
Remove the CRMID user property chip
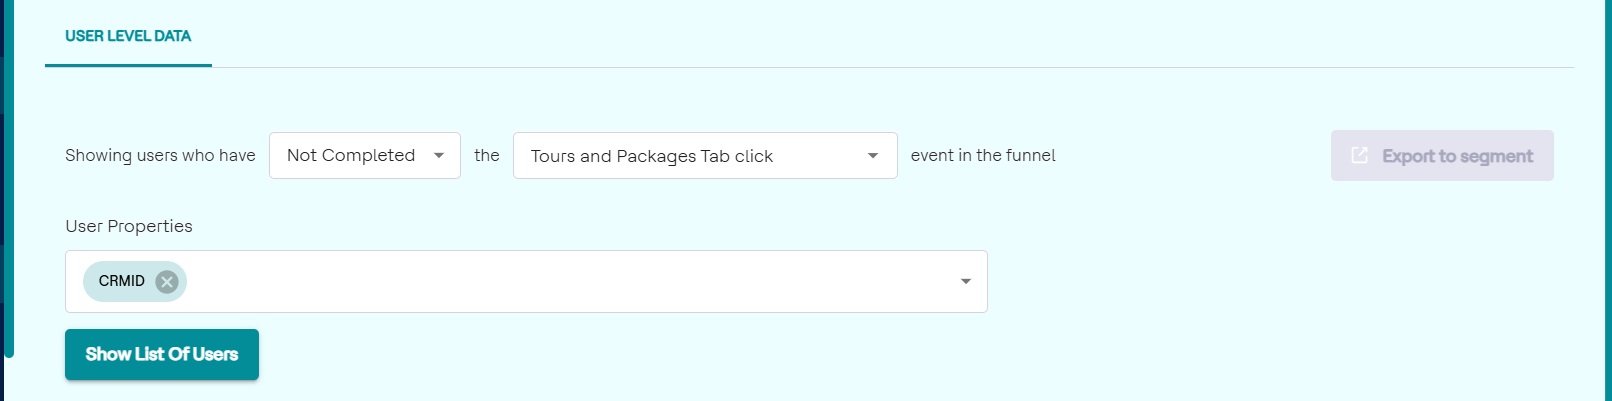[167, 282]
